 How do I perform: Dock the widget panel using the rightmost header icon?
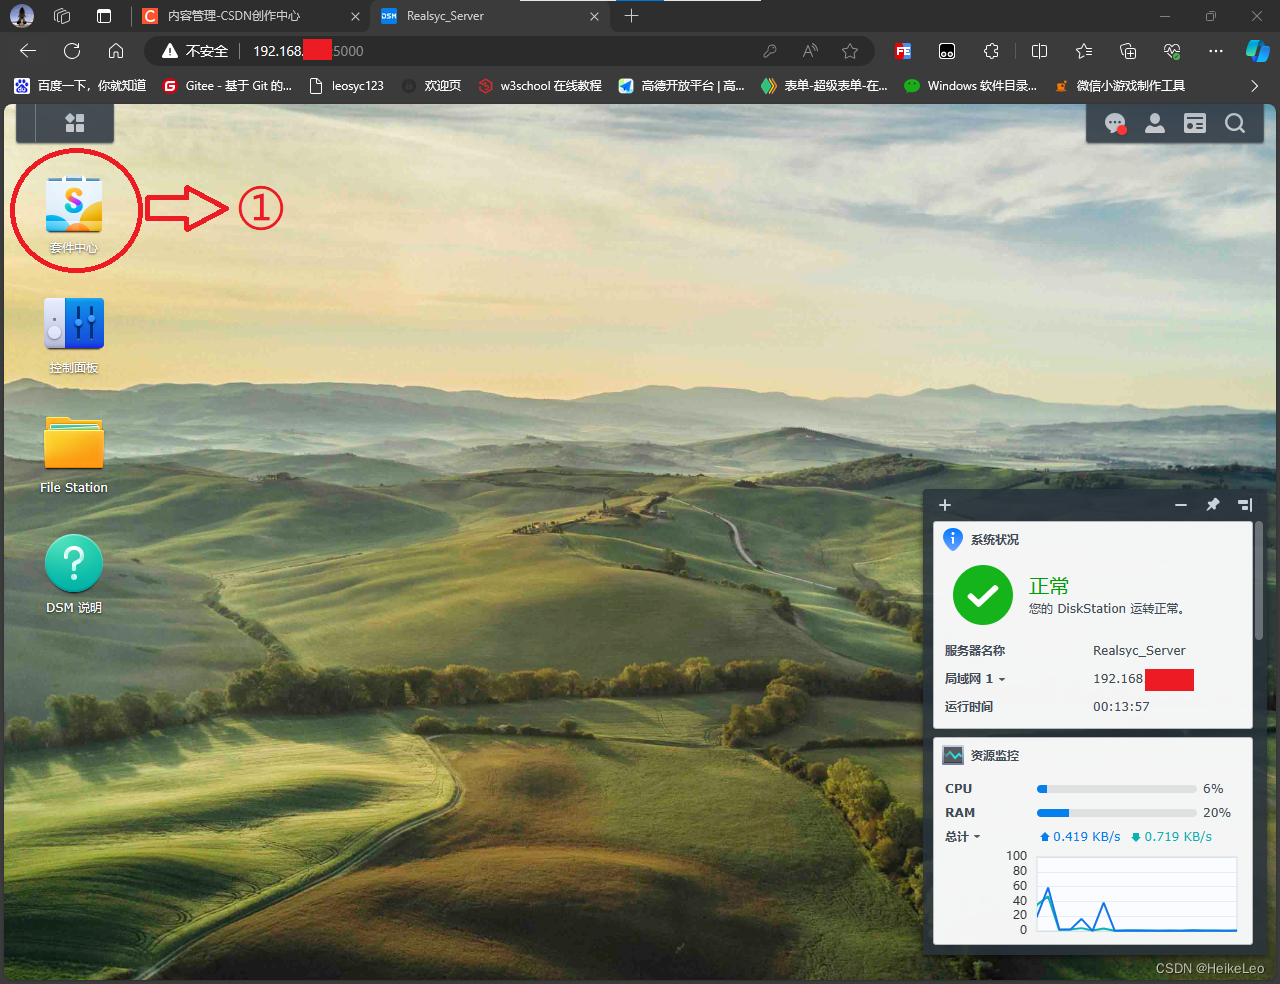coord(1245,505)
